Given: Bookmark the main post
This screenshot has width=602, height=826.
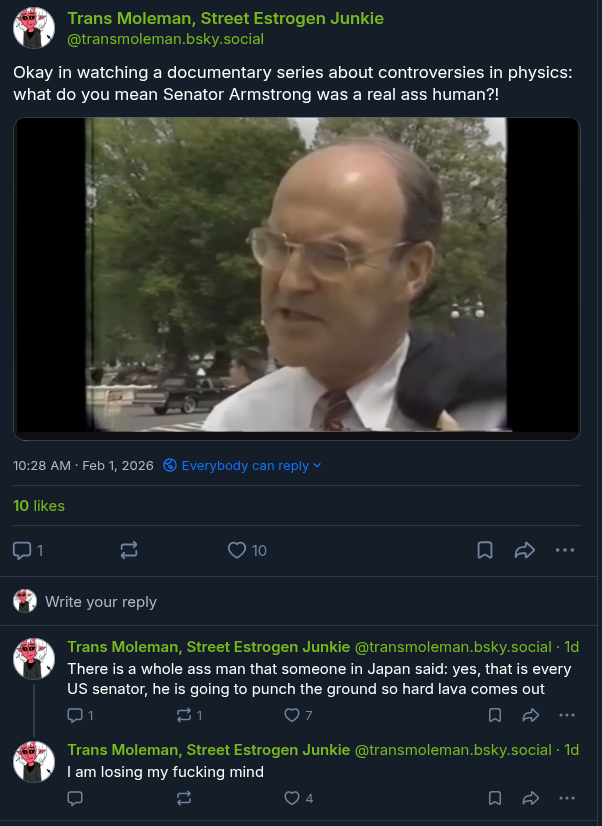Looking at the screenshot, I should pos(485,550).
